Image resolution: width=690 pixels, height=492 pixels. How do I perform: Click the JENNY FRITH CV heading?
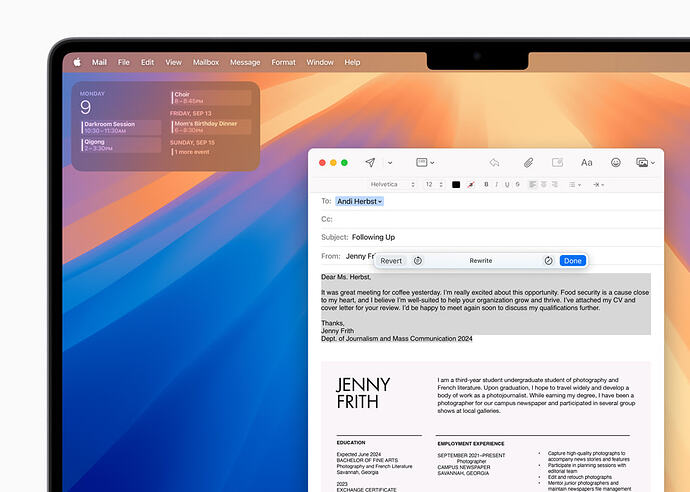coord(363,393)
